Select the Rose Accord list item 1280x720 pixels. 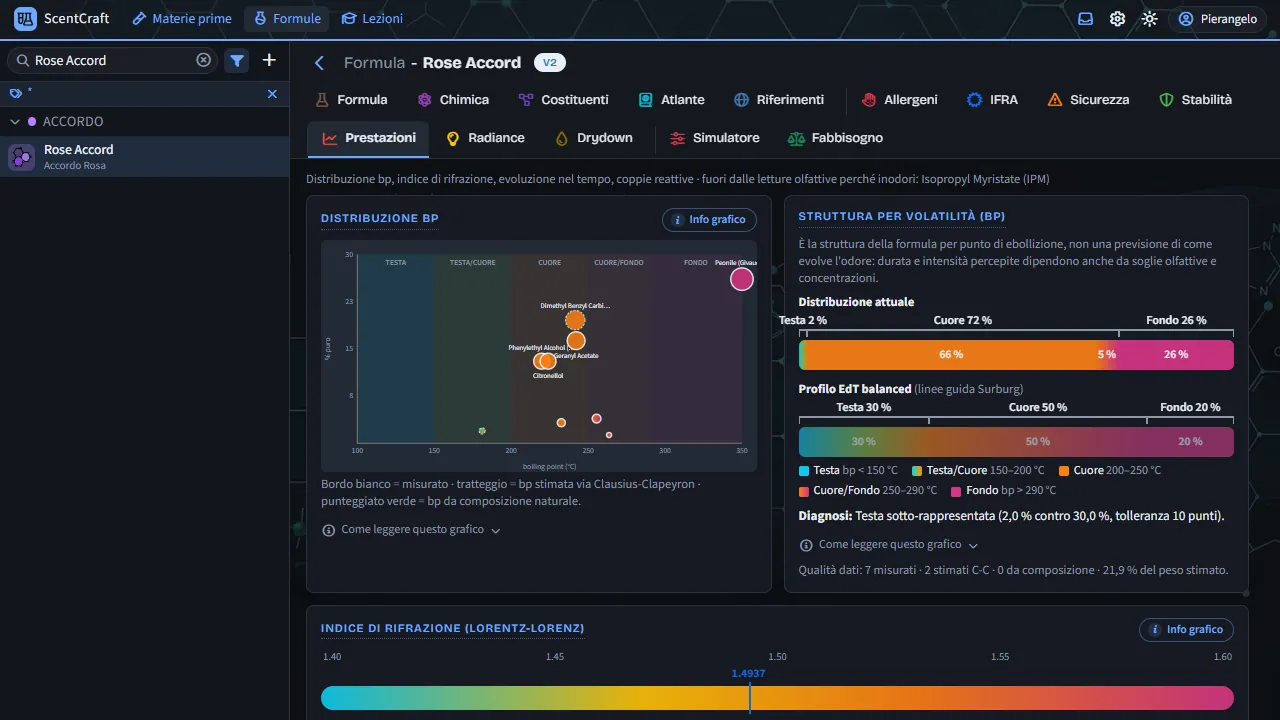(144, 157)
